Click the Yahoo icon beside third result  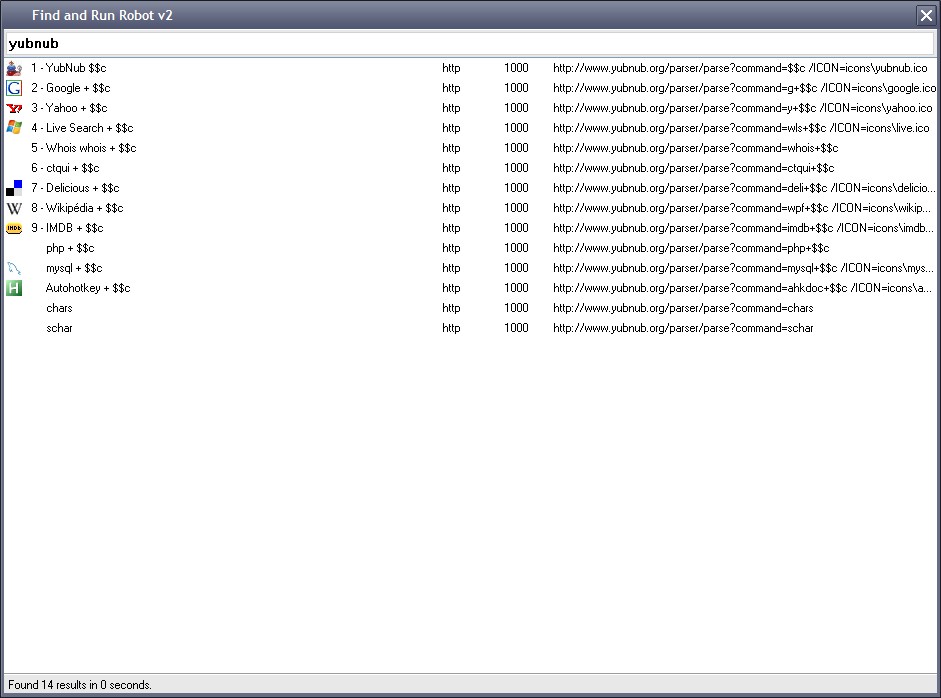14,108
